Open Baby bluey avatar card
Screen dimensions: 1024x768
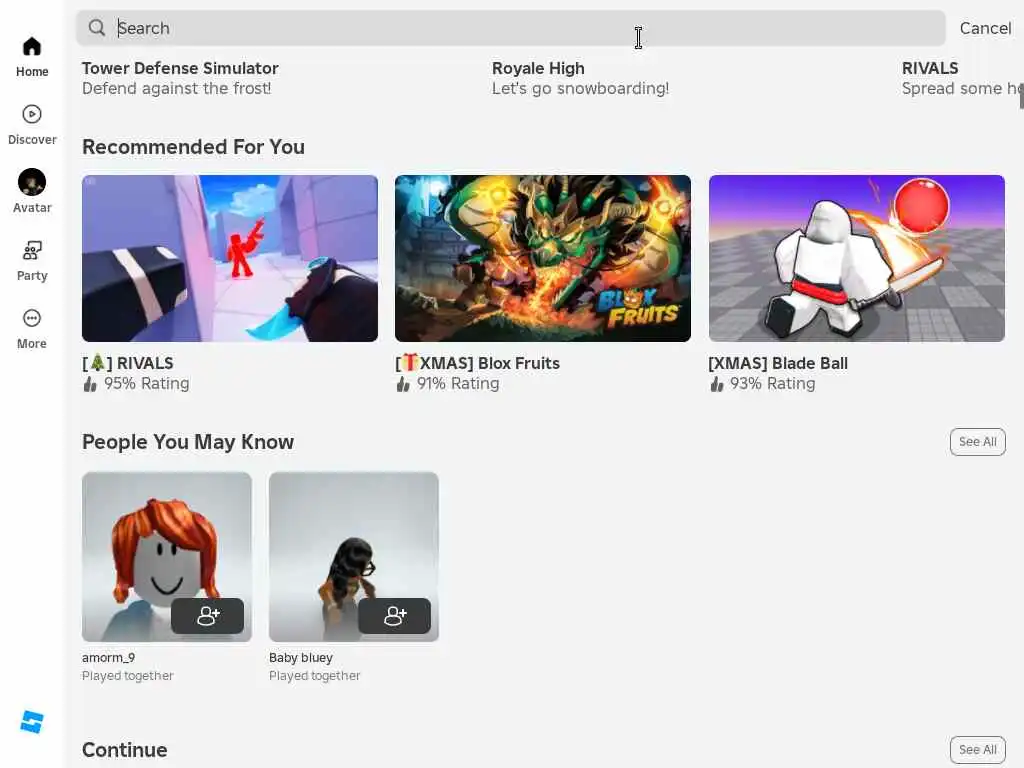click(x=353, y=556)
